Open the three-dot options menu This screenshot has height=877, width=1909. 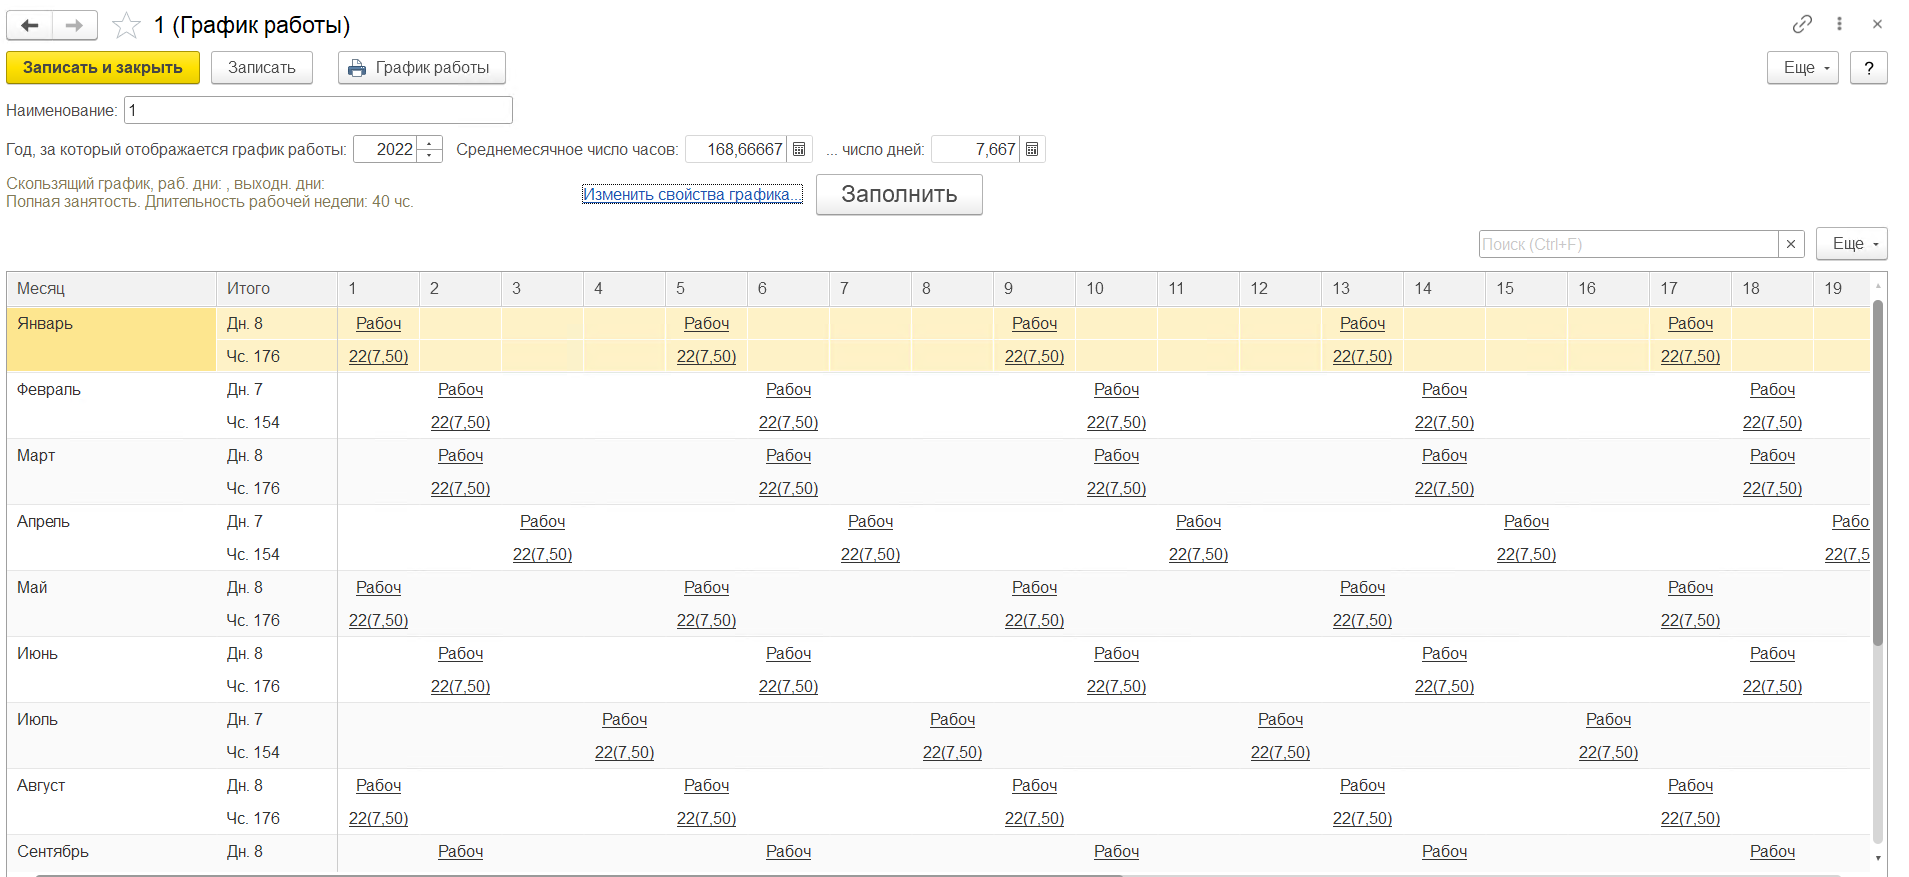(x=1839, y=24)
